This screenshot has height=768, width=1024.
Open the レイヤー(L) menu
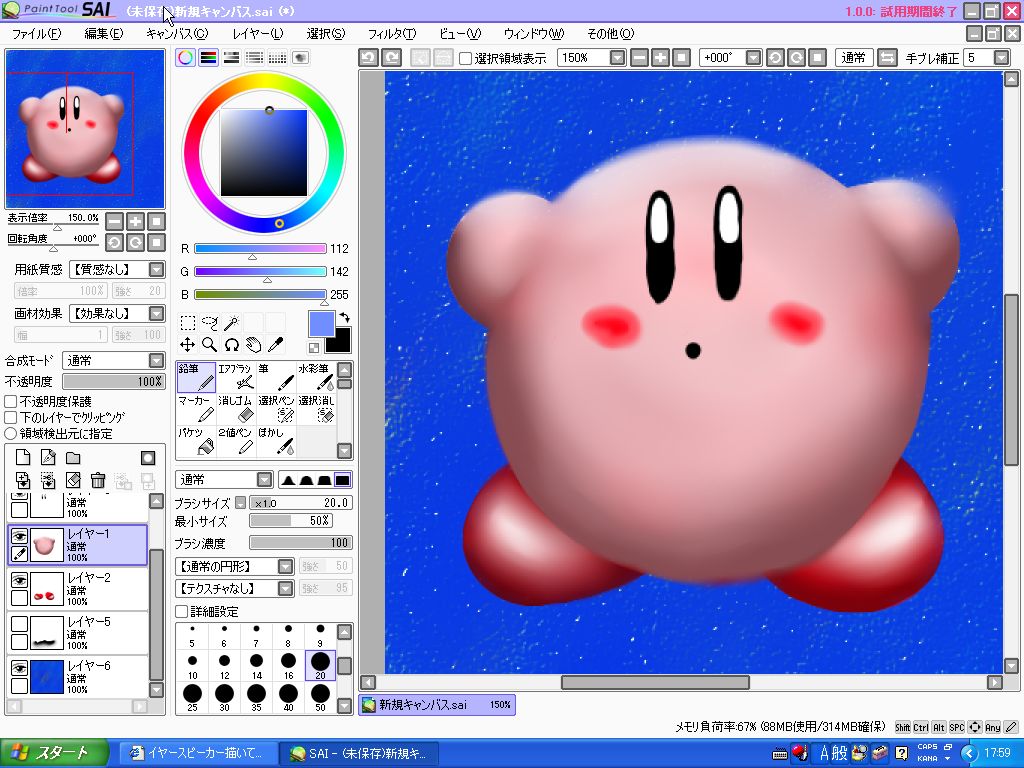point(258,34)
